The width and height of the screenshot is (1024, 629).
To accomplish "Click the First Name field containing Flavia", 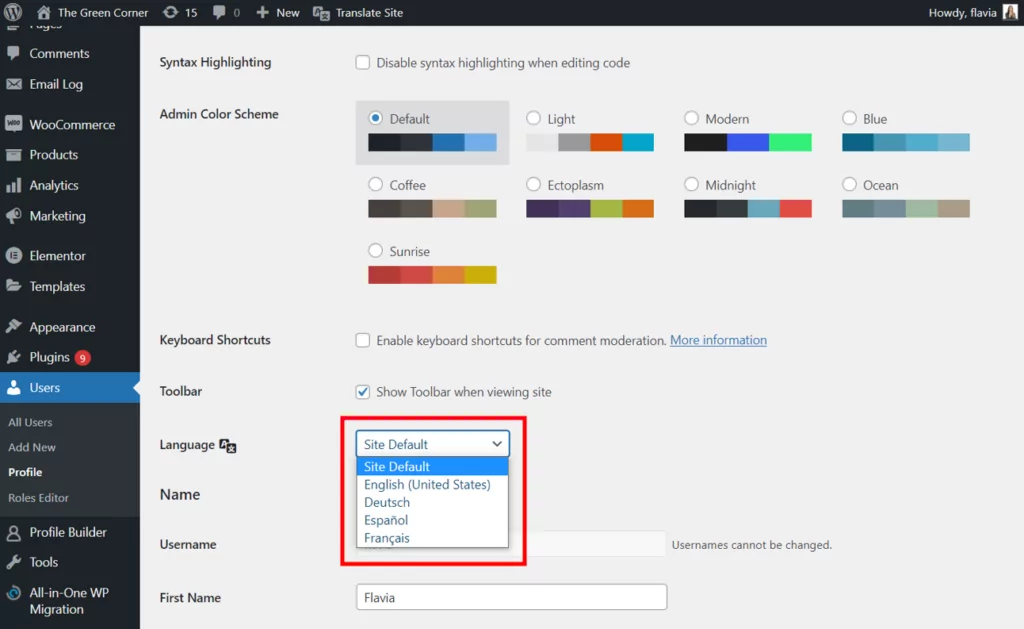I will [x=511, y=597].
